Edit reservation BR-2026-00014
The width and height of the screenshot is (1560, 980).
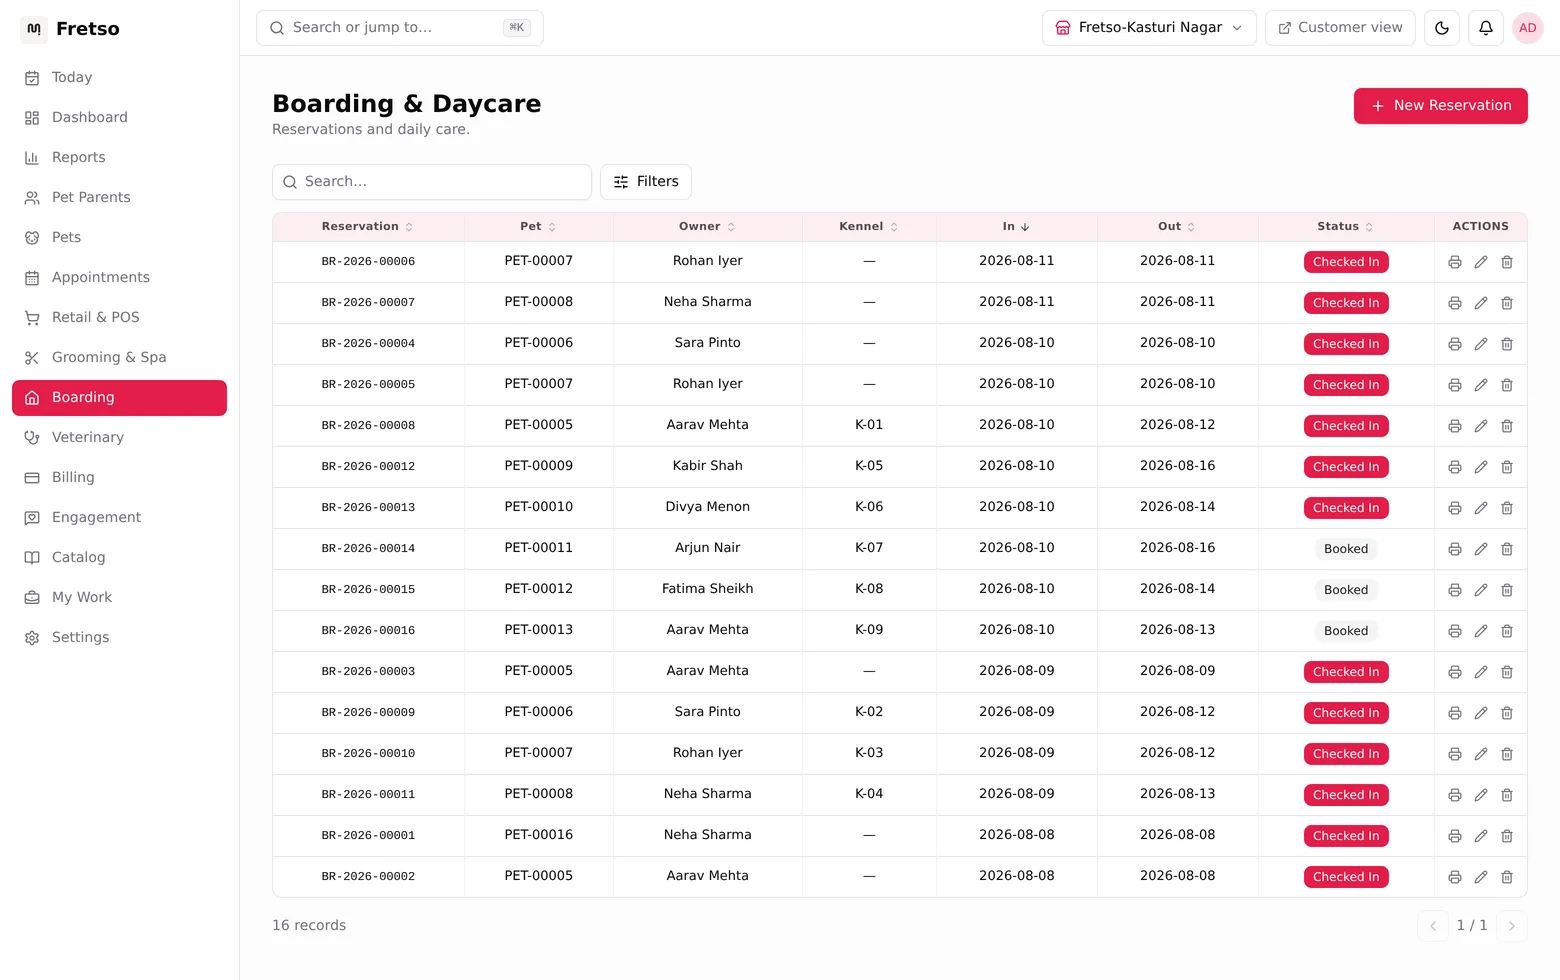(x=1481, y=549)
